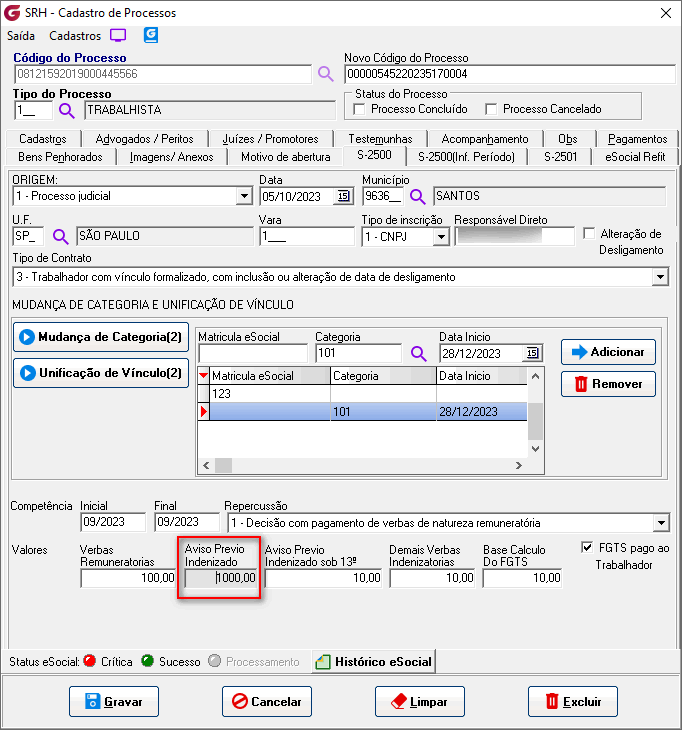Image resolution: width=682 pixels, height=730 pixels.
Task: Switch to the S-2501 tab
Action: pos(560,156)
